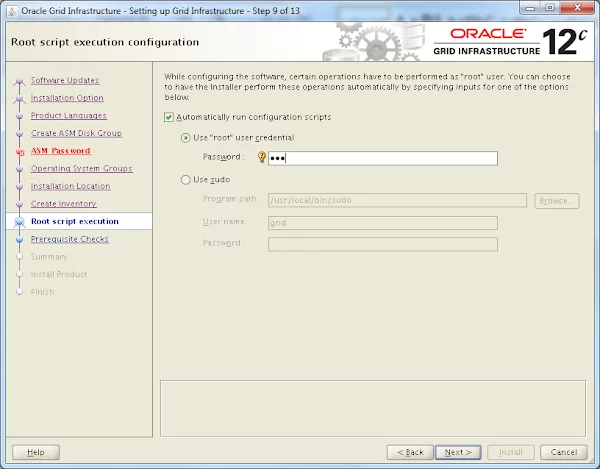Image resolution: width=600 pixels, height=469 pixels.
Task: Click the Install Product step label
Action: (x=59, y=274)
